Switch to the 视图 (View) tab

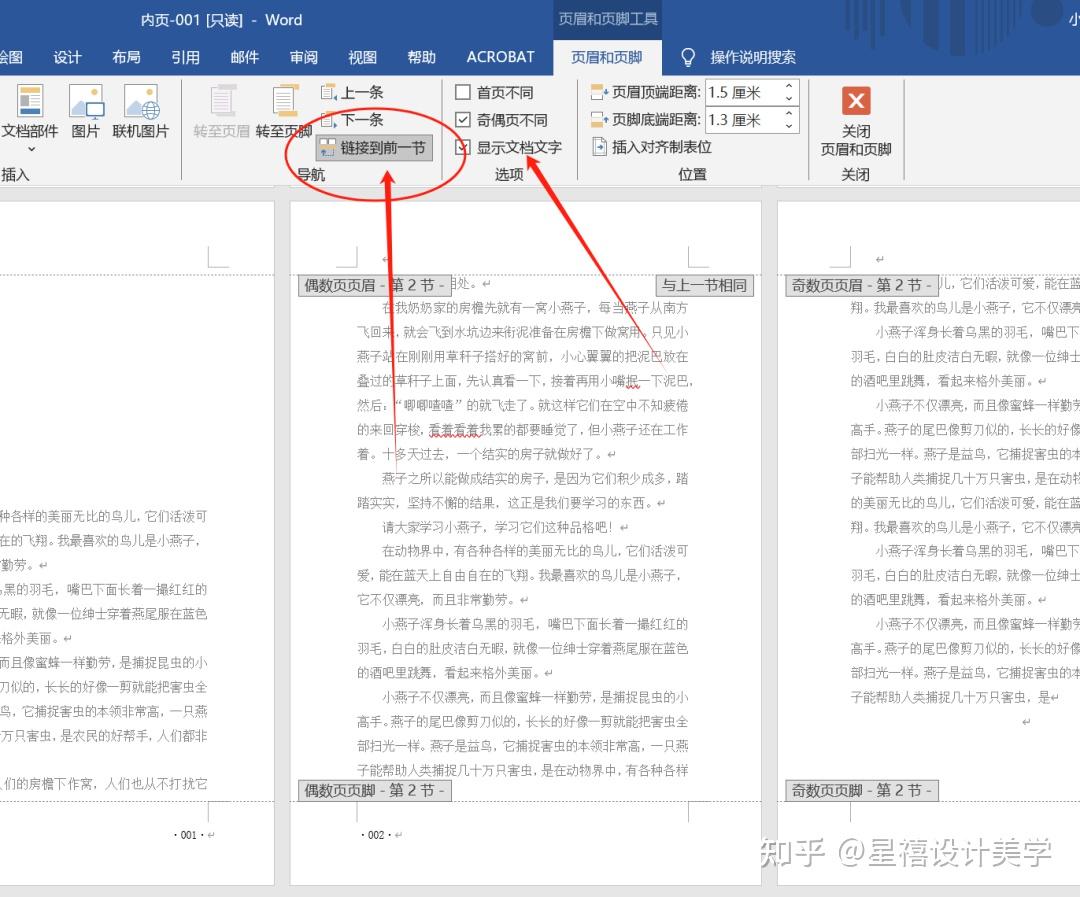point(362,57)
